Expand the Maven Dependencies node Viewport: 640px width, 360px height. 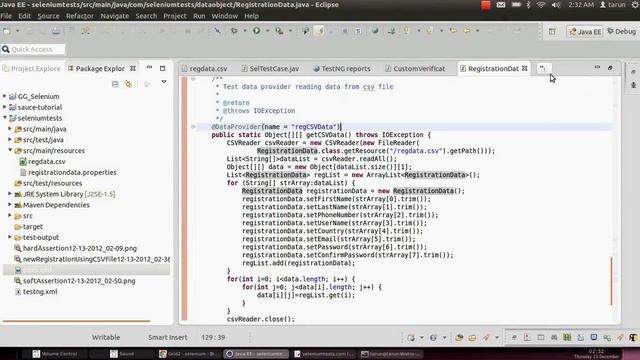pos(10,204)
